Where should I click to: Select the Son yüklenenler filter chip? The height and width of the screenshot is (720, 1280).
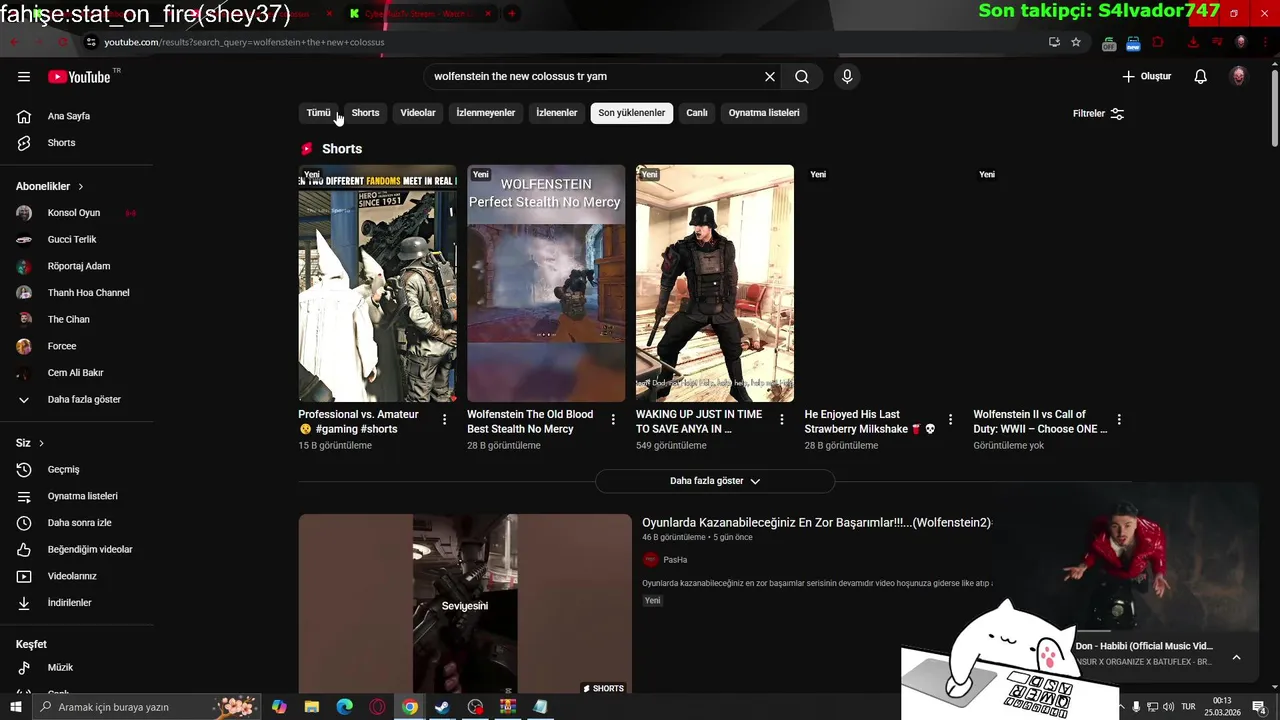tap(632, 113)
